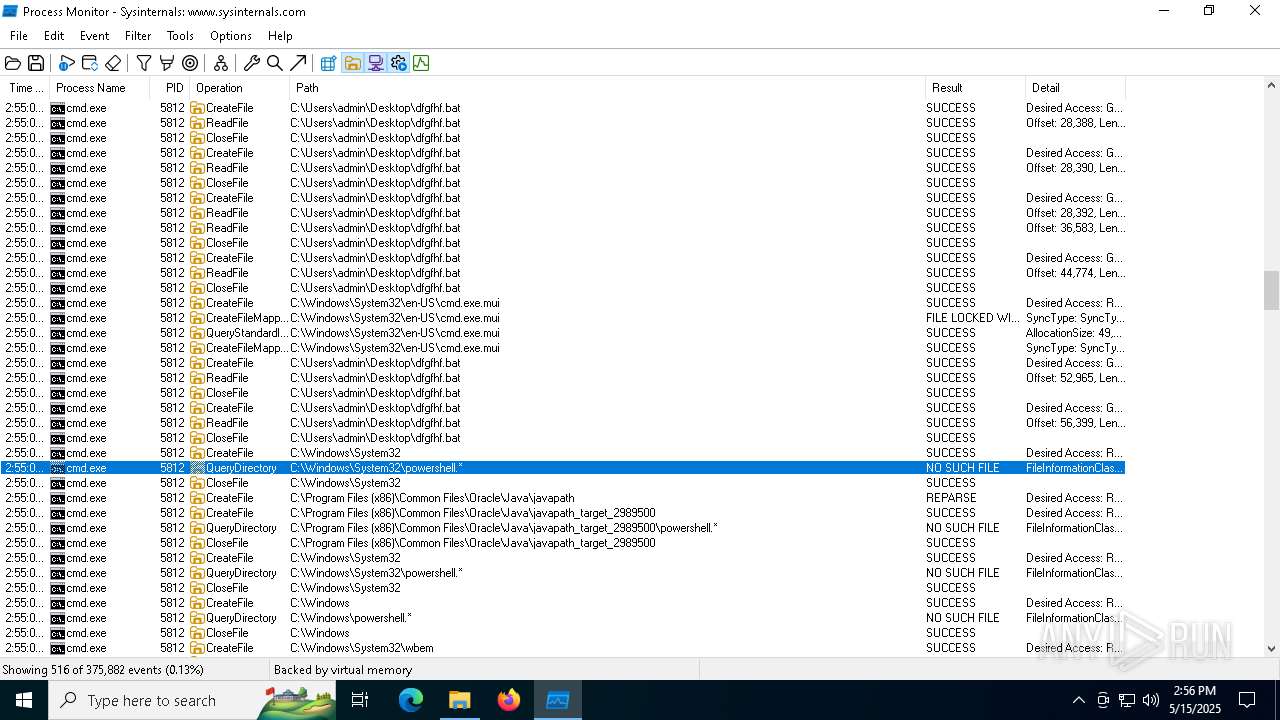Open Find with the magnifier icon
Viewport: 1280px width, 720px height.
tap(275, 63)
